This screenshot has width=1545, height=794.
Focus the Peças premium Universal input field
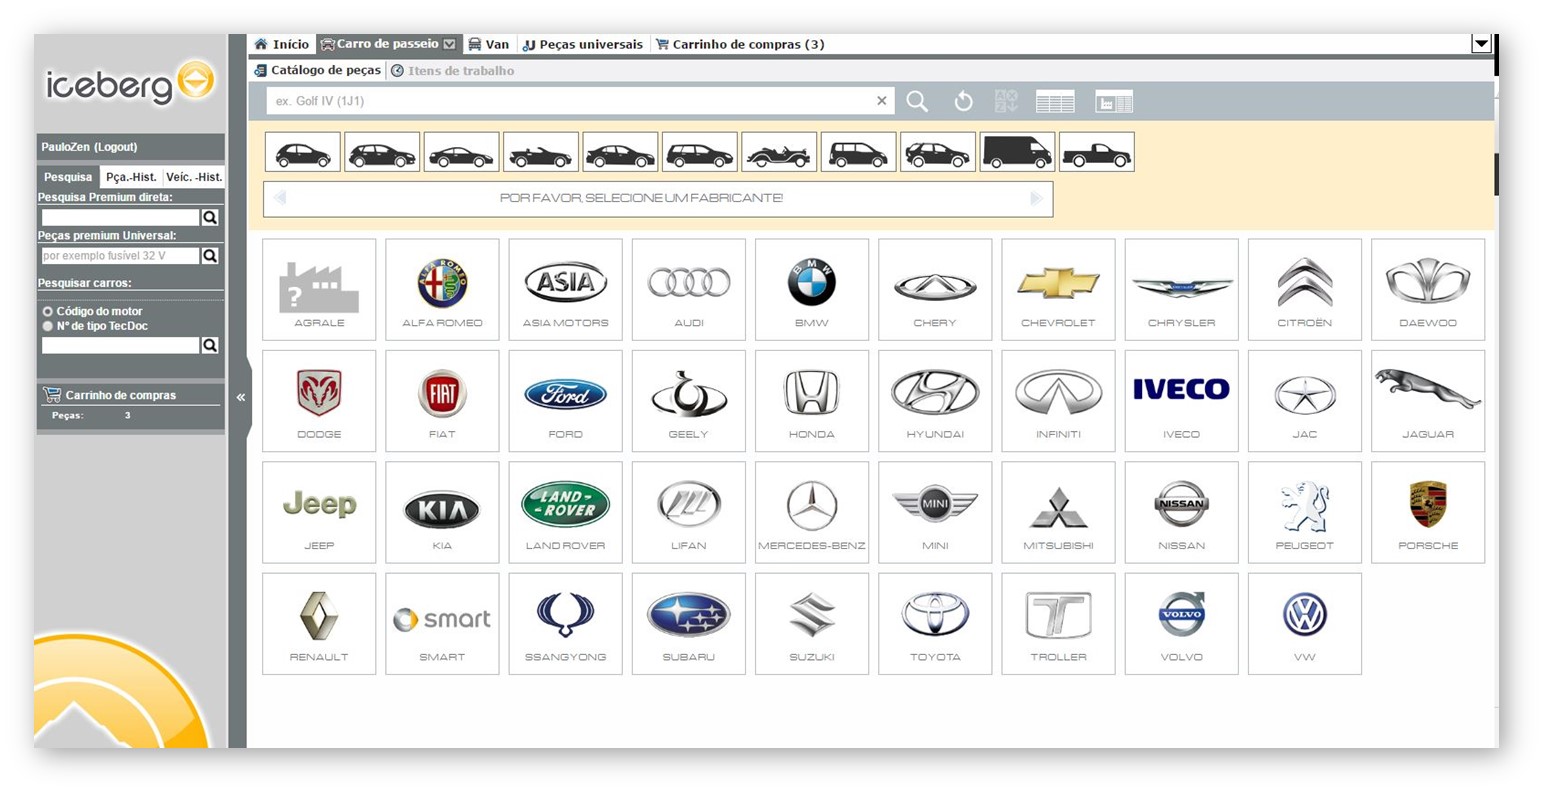click(x=120, y=256)
